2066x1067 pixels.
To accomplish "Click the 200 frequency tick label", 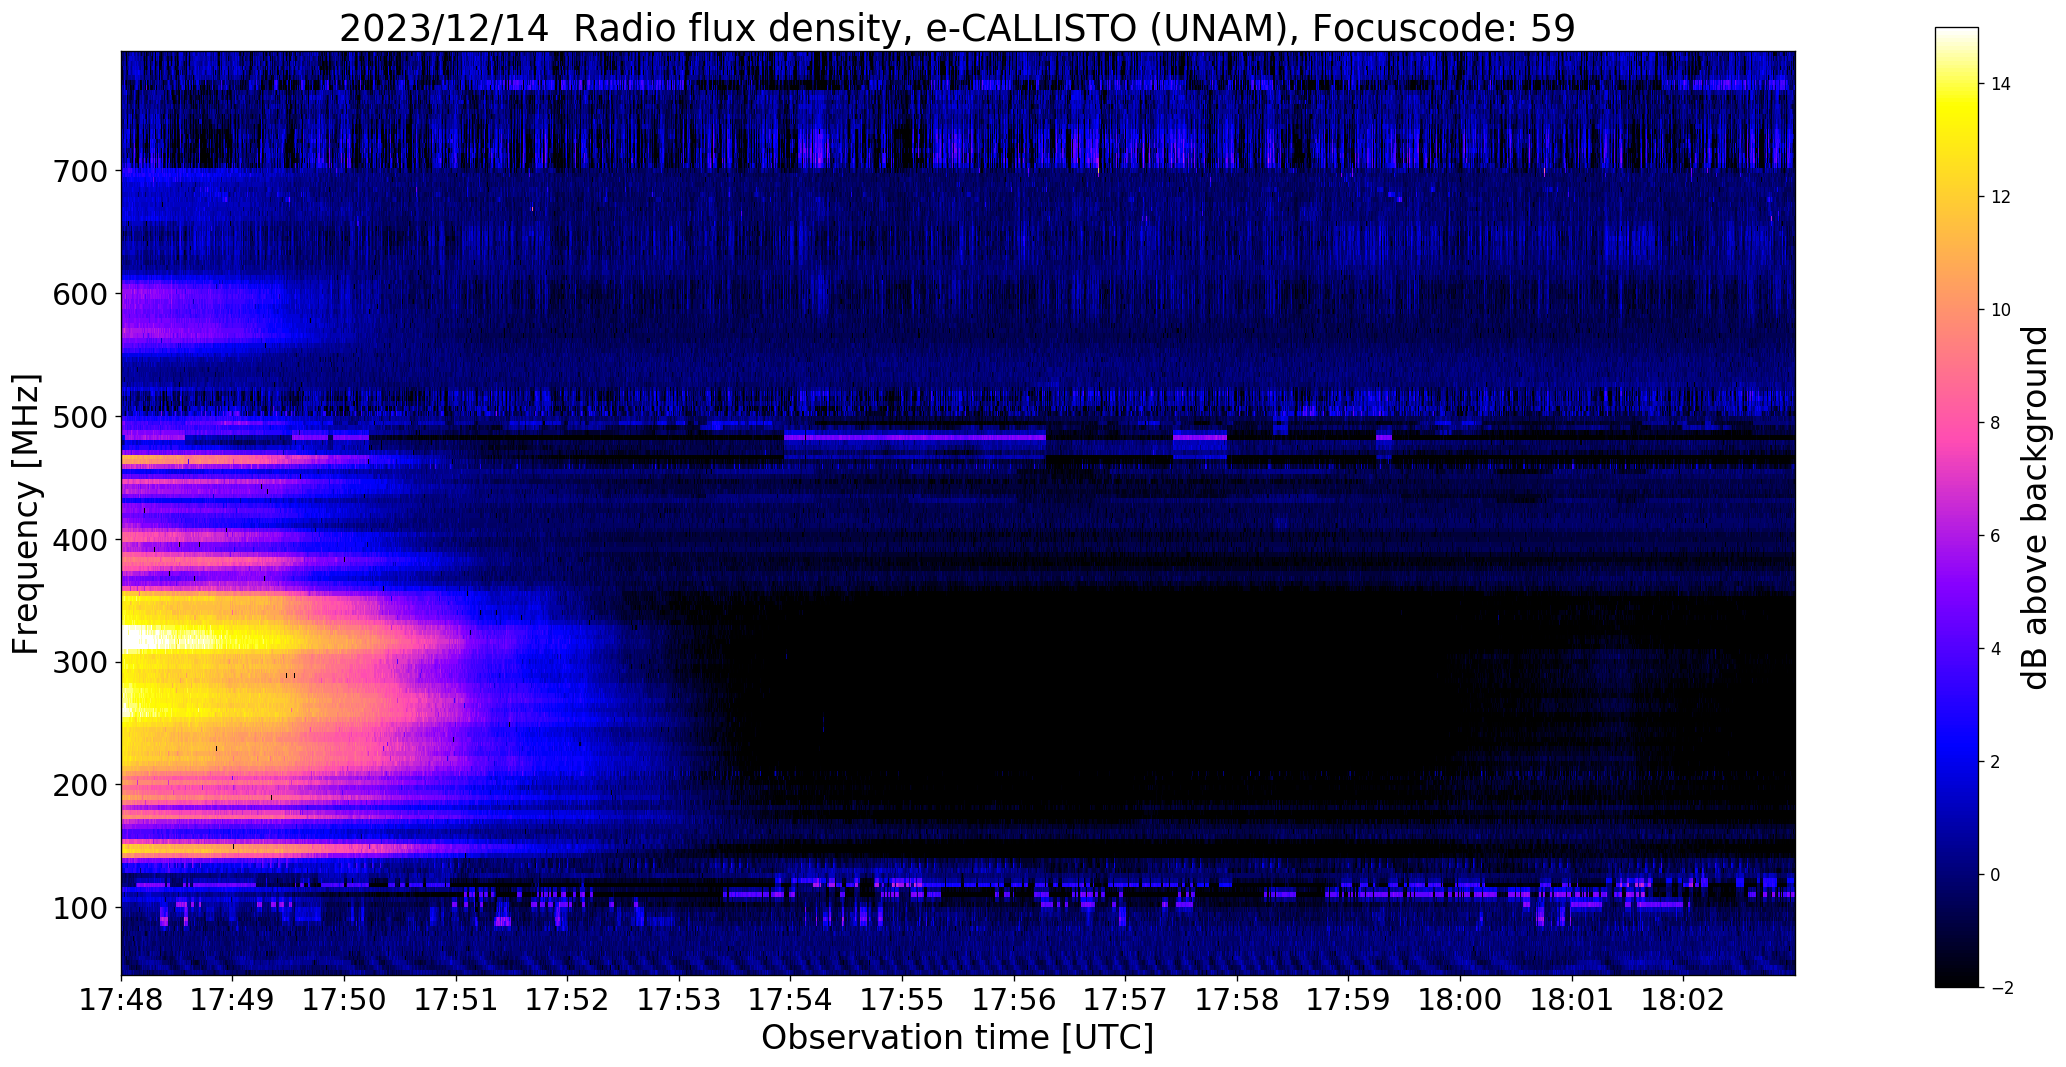I will click(x=79, y=786).
